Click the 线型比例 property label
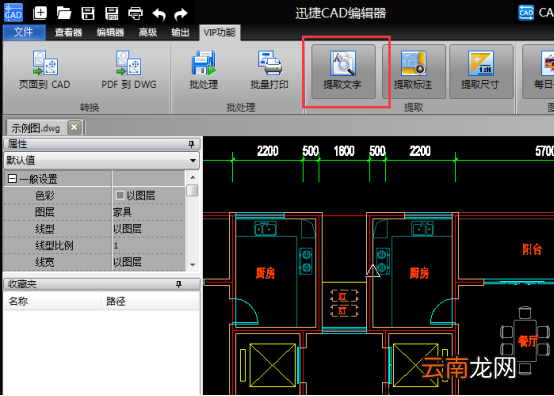554x396 pixels. (x=54, y=246)
